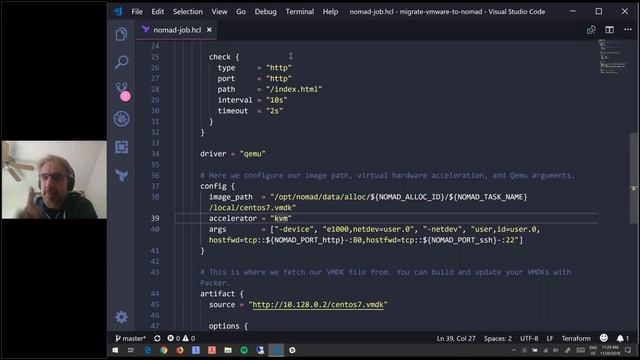Switch to the nomad-job.hcl tab
640x360 pixels.
coord(176,30)
